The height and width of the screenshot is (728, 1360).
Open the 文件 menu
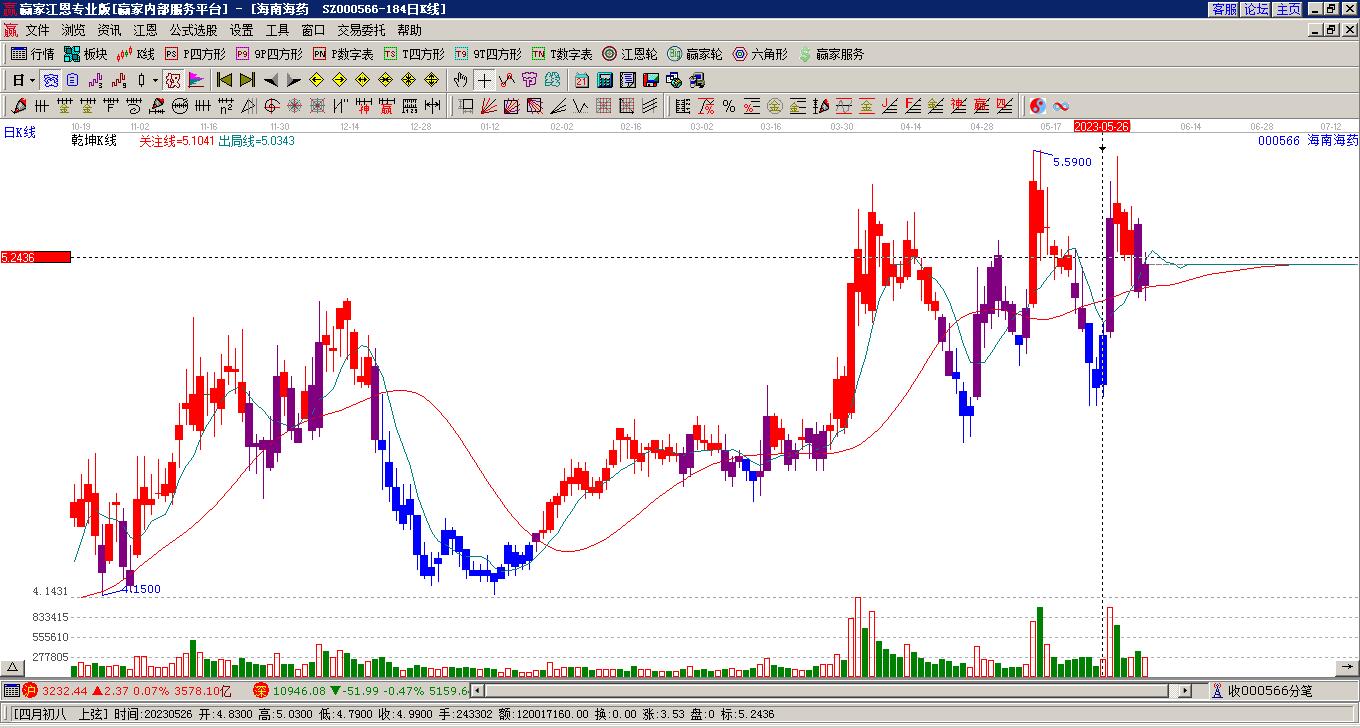pyautogui.click(x=38, y=30)
